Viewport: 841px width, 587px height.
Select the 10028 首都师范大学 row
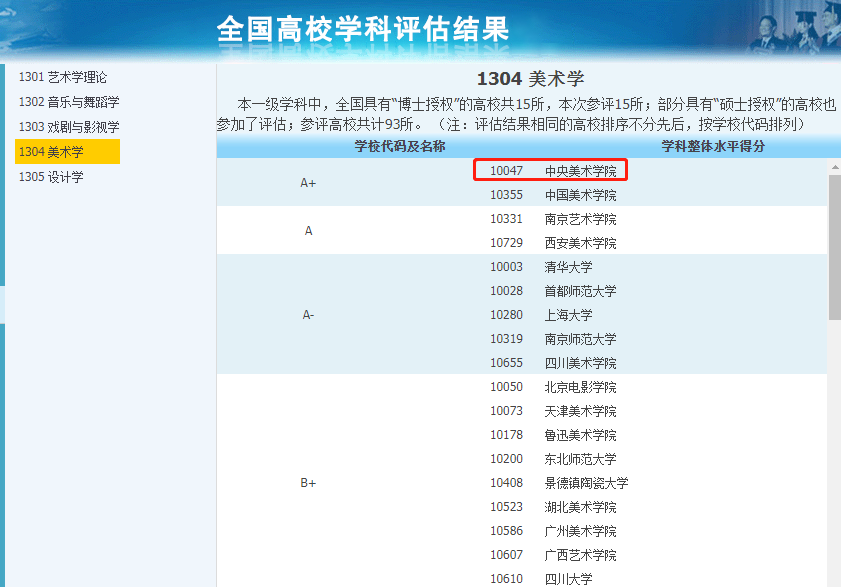coord(553,291)
